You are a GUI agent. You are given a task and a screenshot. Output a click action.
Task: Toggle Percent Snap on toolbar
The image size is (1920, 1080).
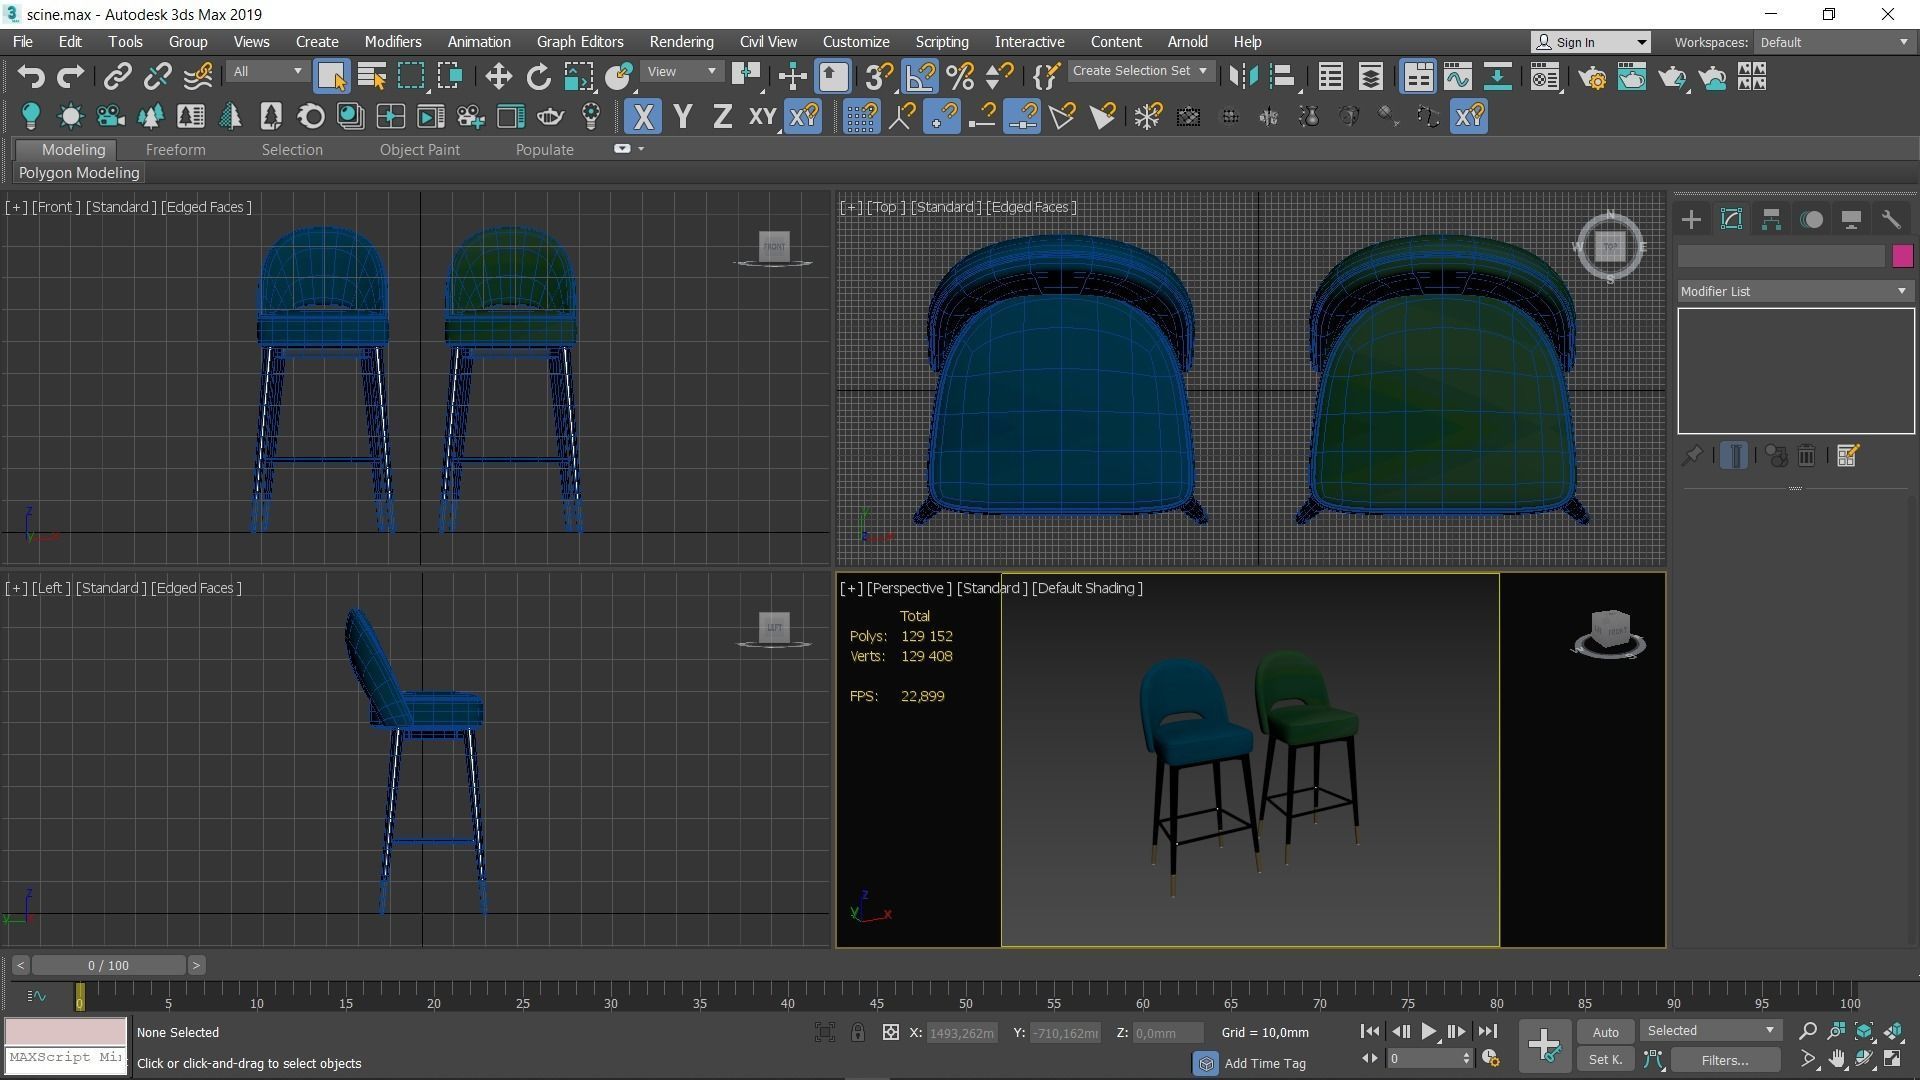coord(960,77)
